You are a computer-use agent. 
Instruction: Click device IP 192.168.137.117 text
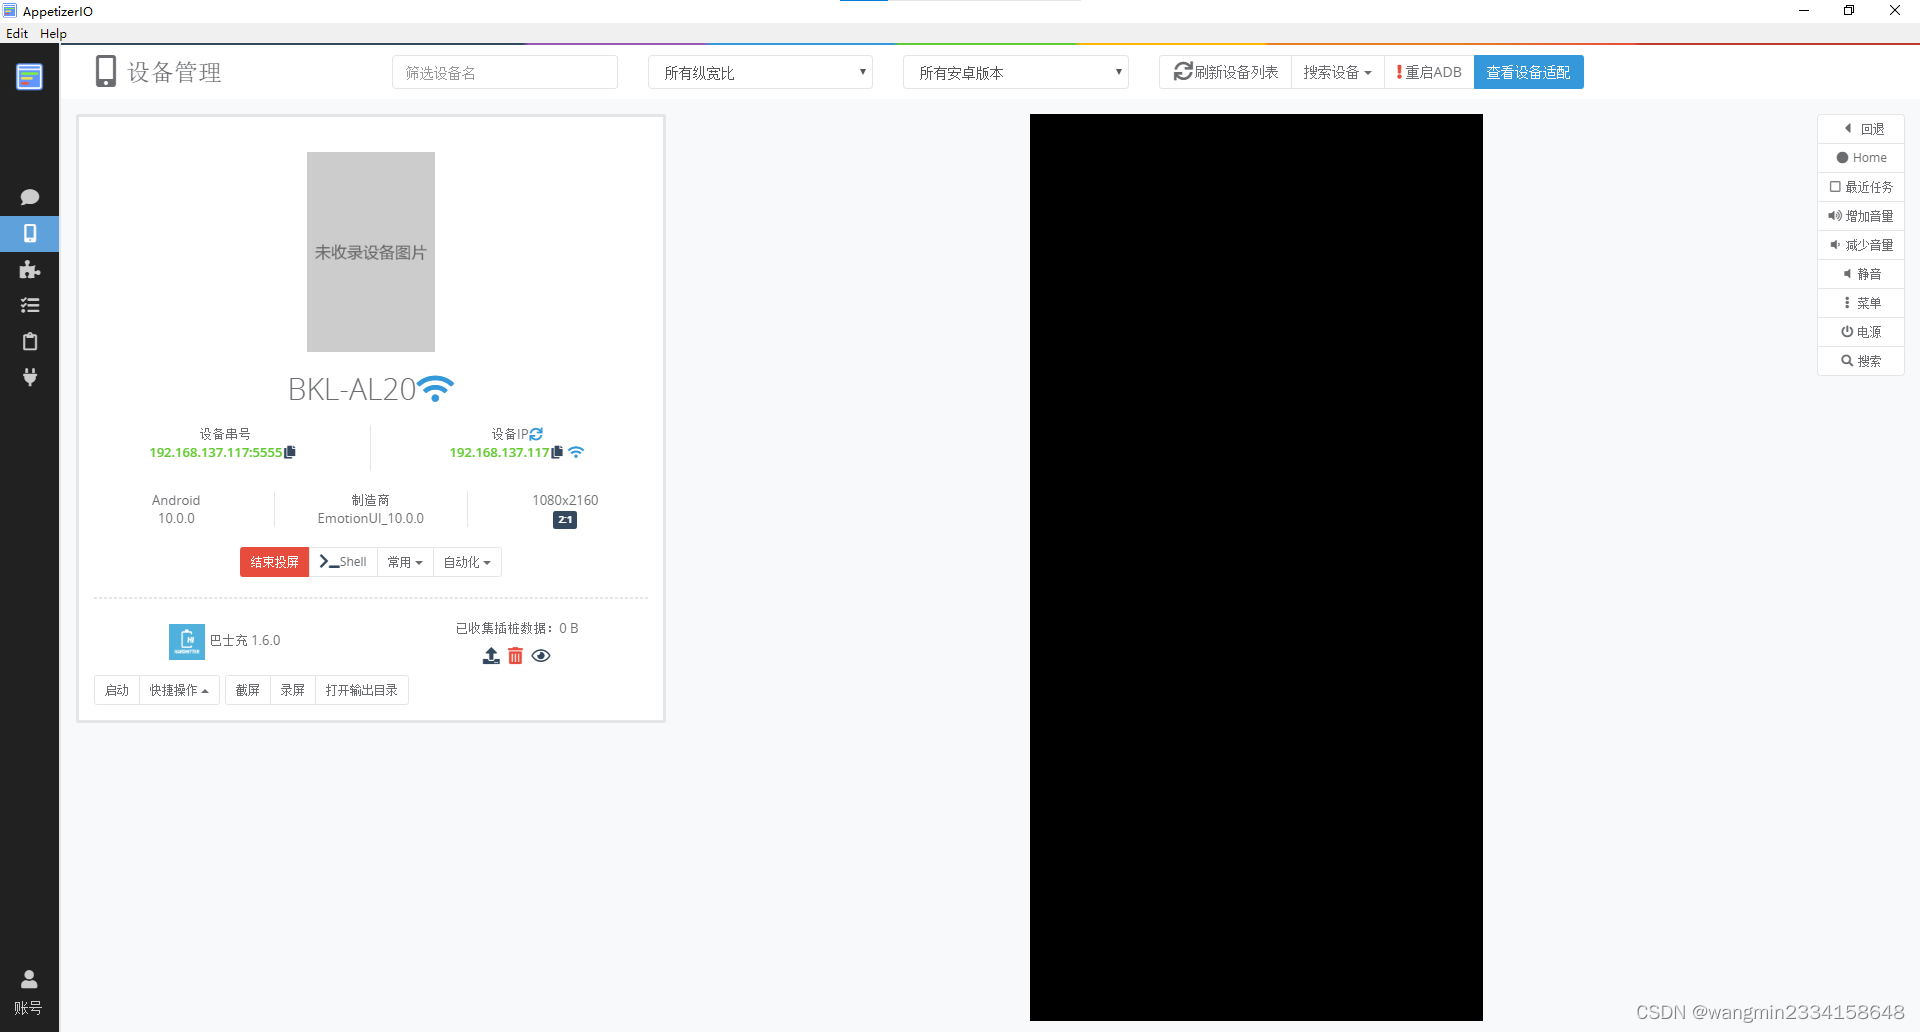[499, 453]
